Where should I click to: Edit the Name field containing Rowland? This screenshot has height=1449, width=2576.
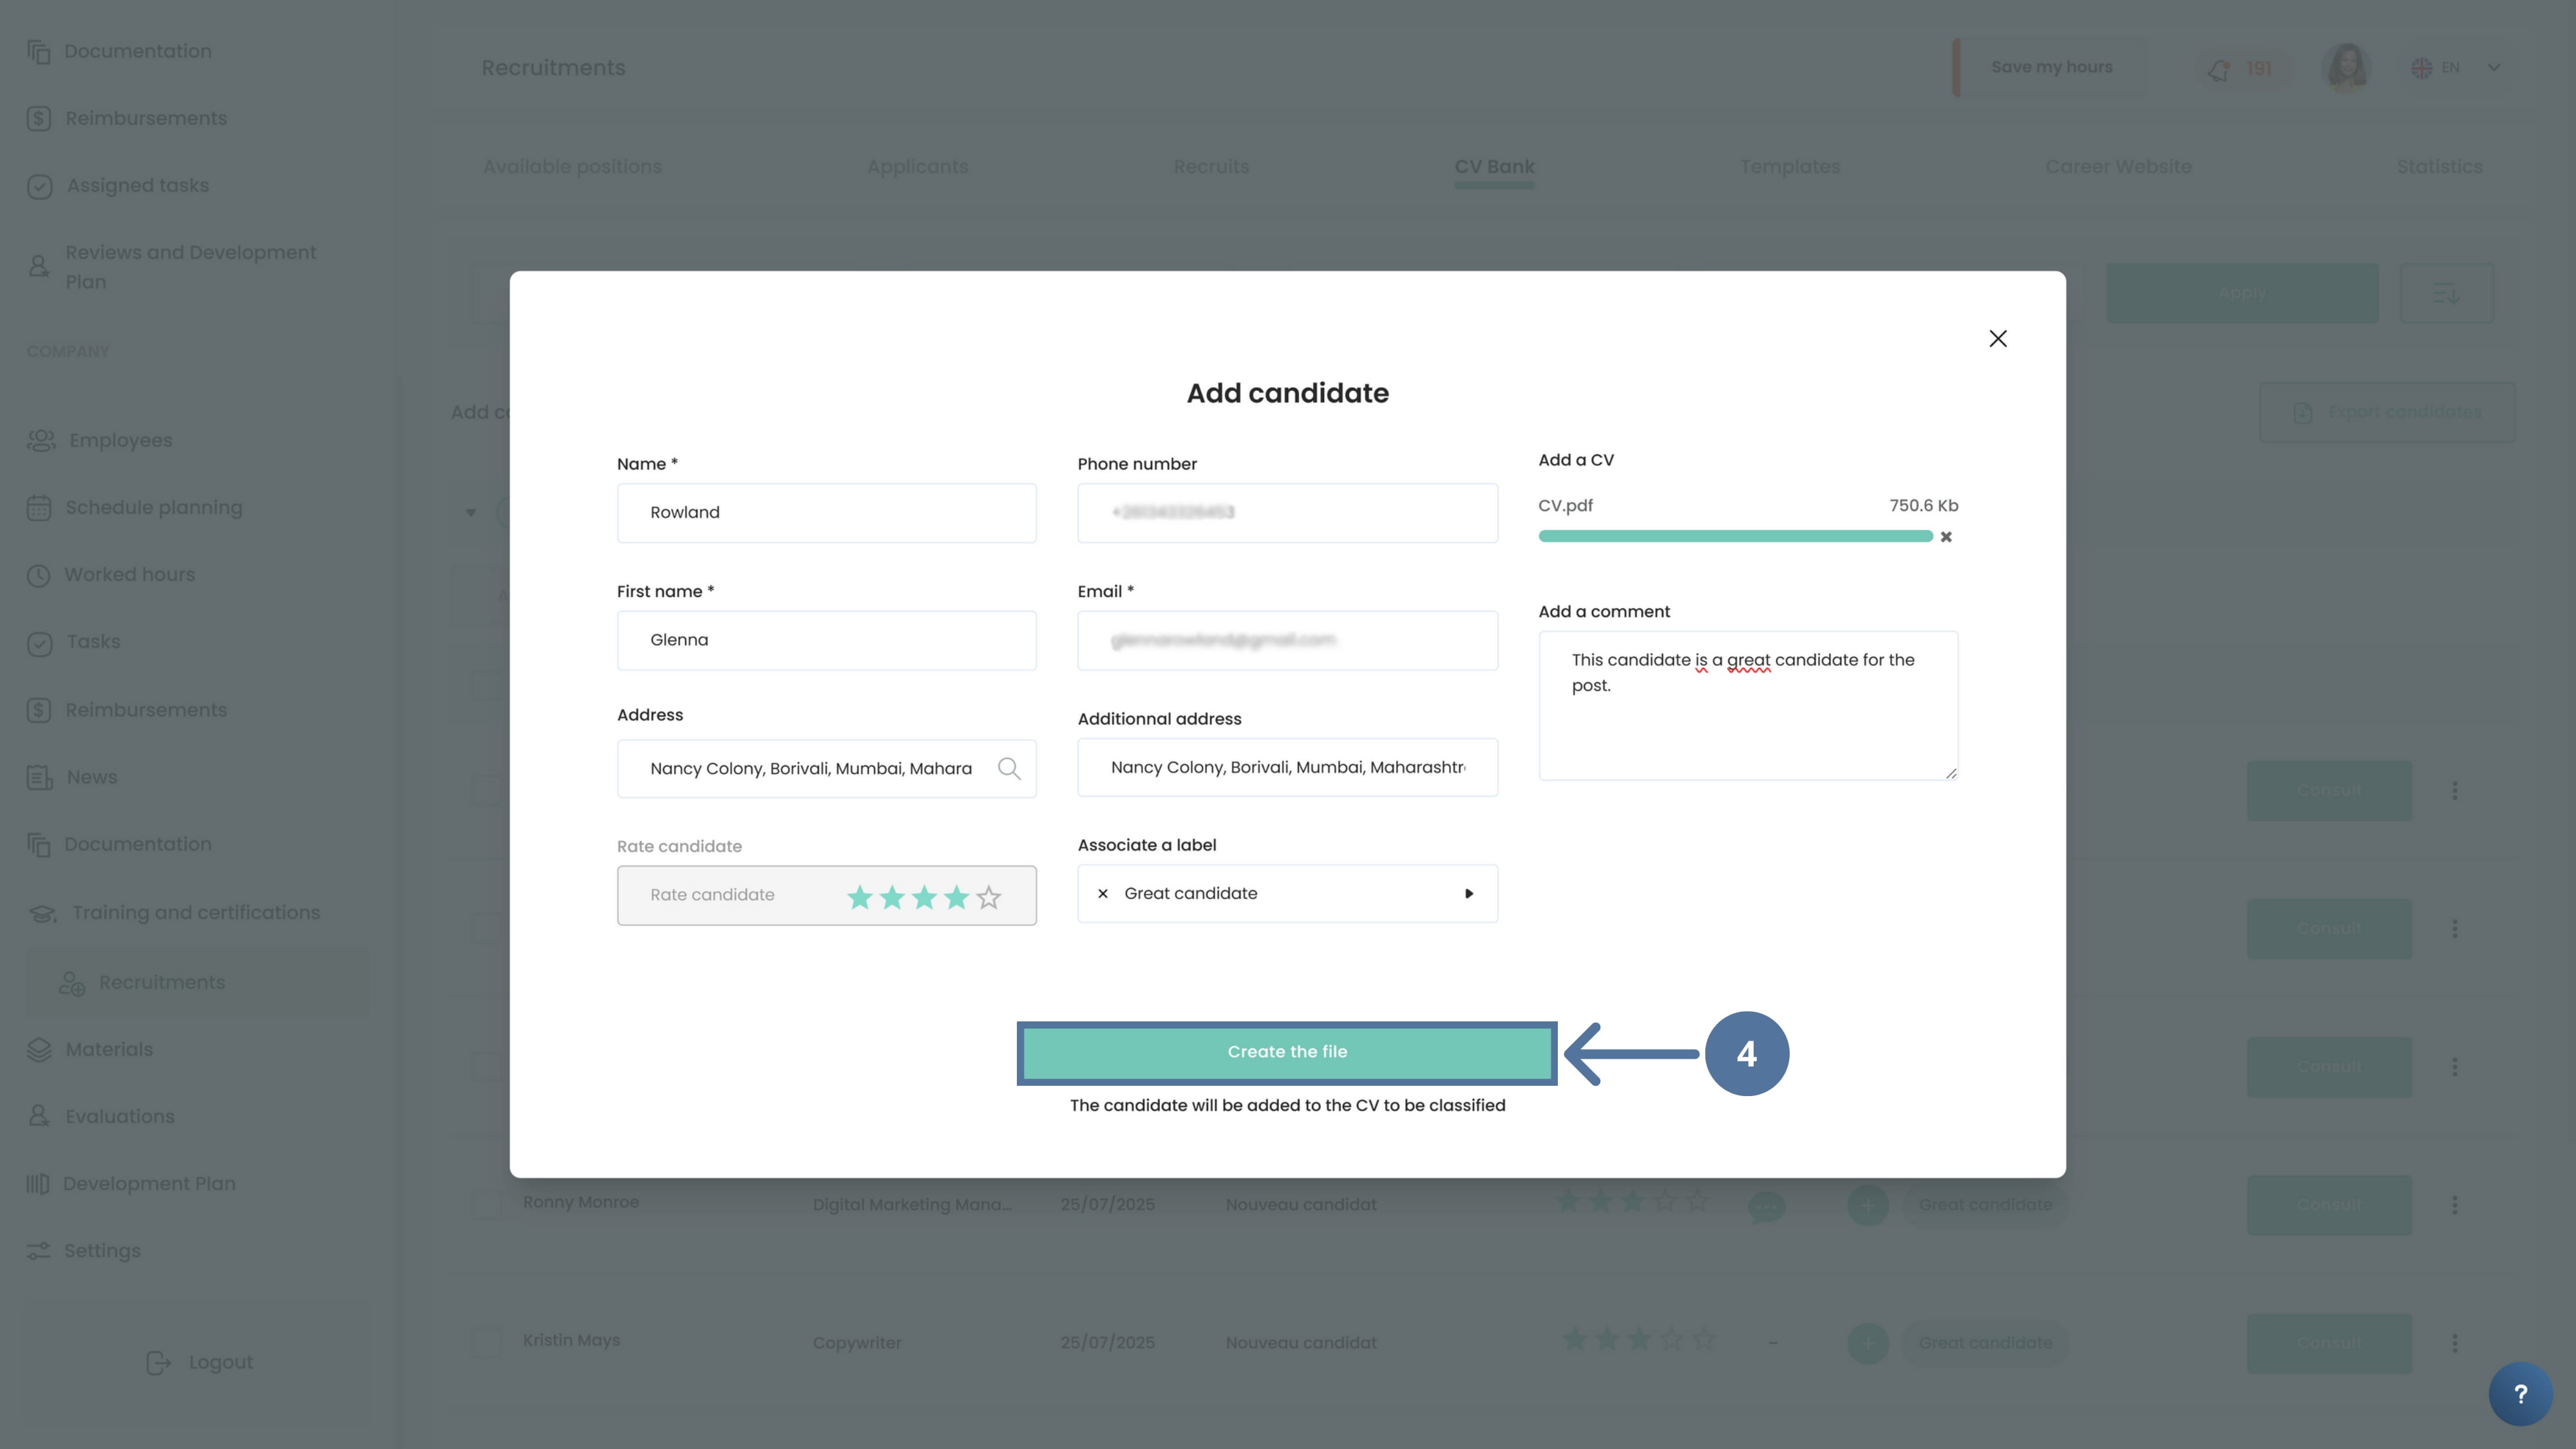(826, 513)
